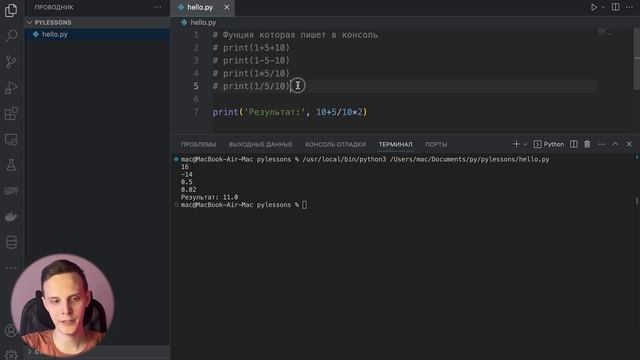Viewport: 640px width, 360px height.
Task: Click terminal output value 0.02
Action: pyautogui.click(x=189, y=189)
